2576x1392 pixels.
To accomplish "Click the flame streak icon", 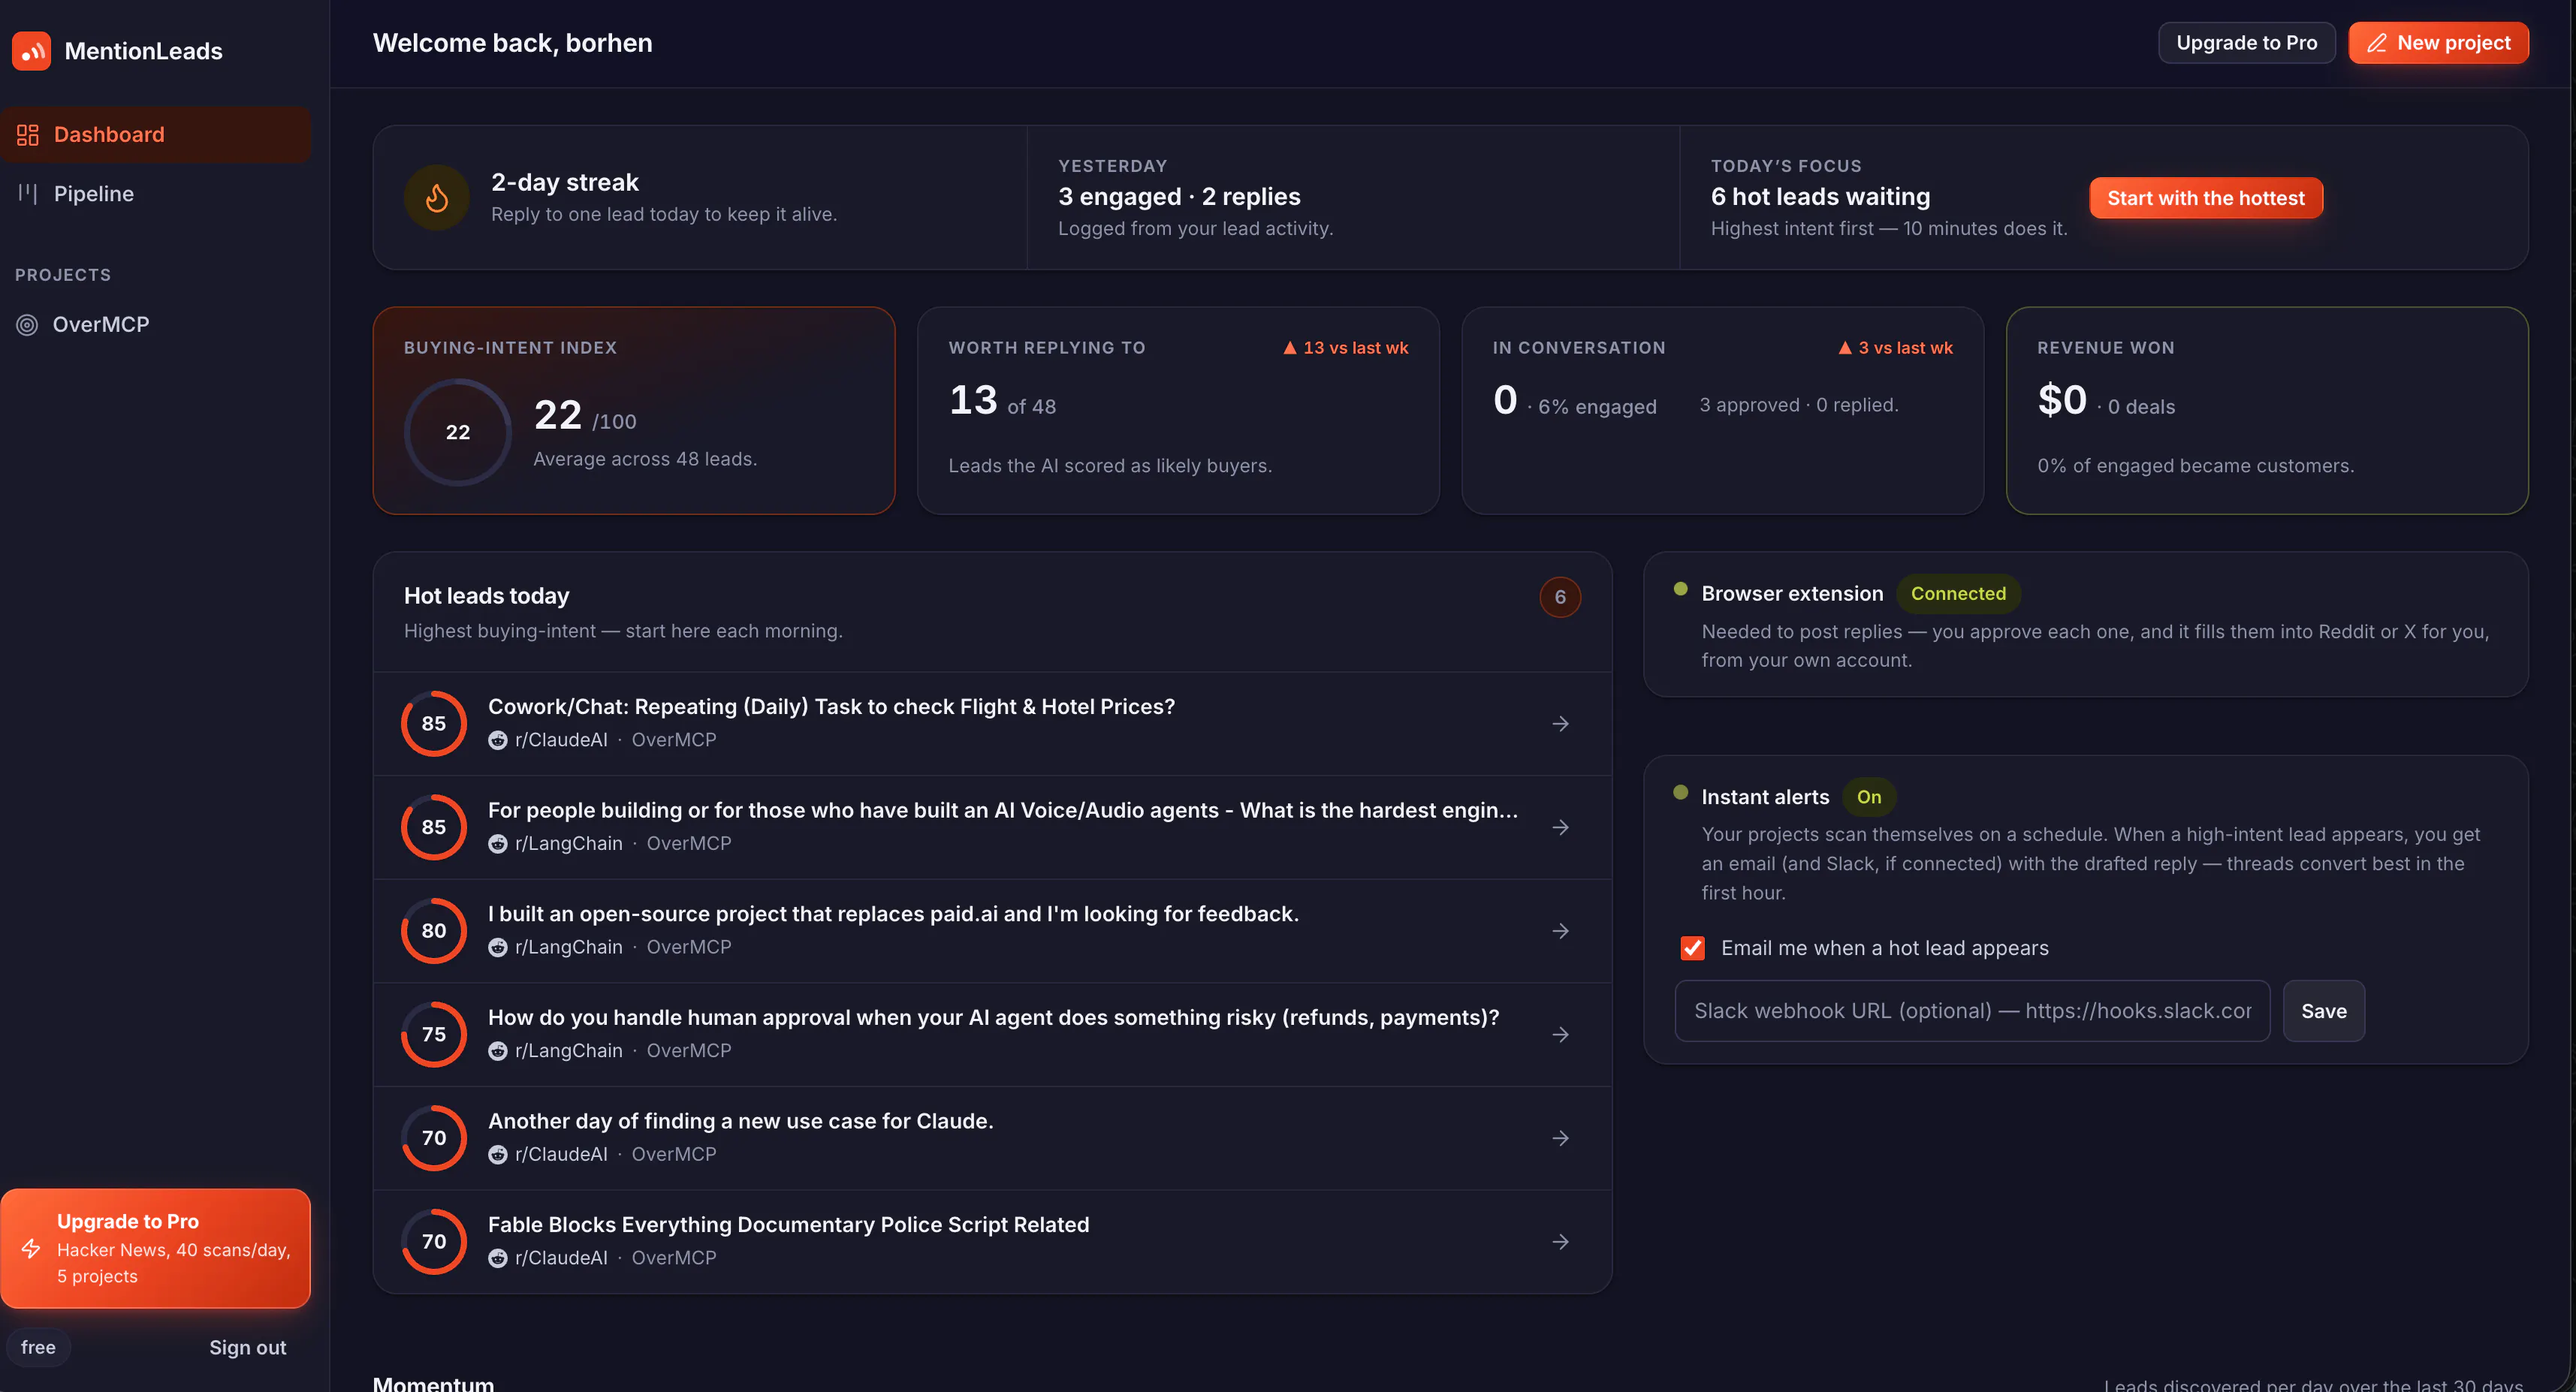I will tap(437, 198).
